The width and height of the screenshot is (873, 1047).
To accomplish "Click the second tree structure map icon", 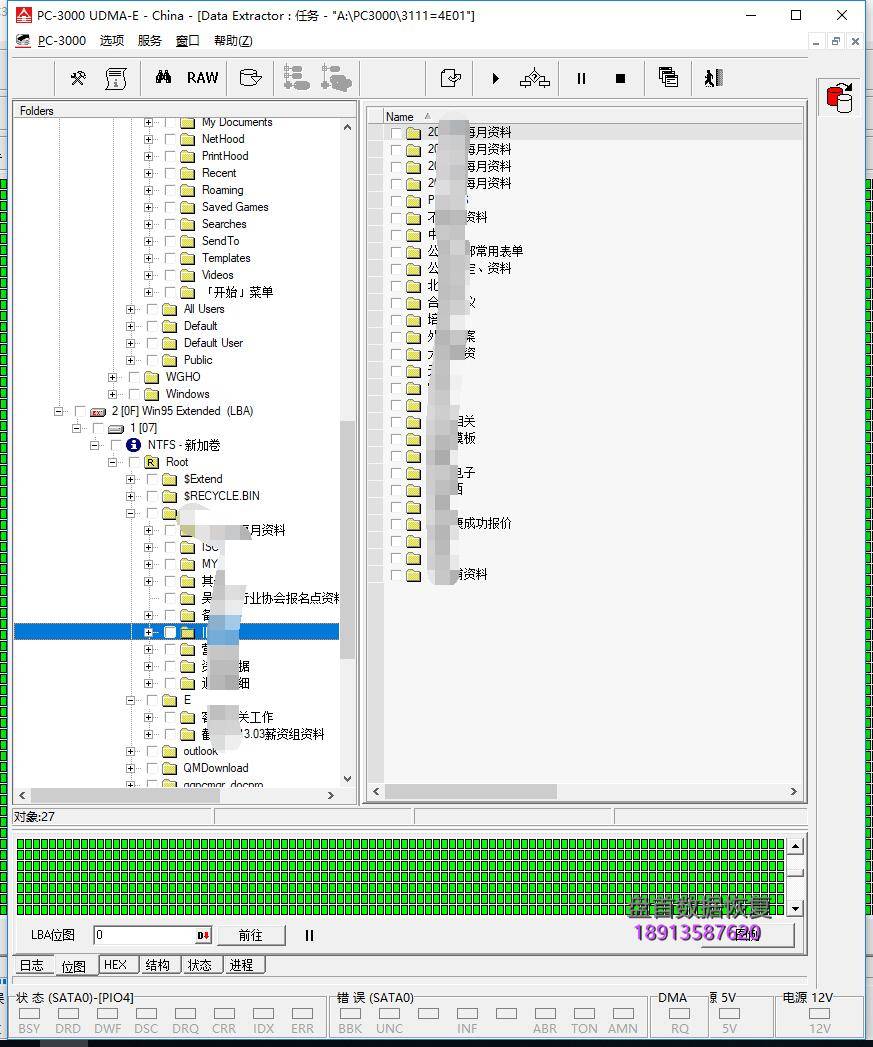I will click(336, 77).
